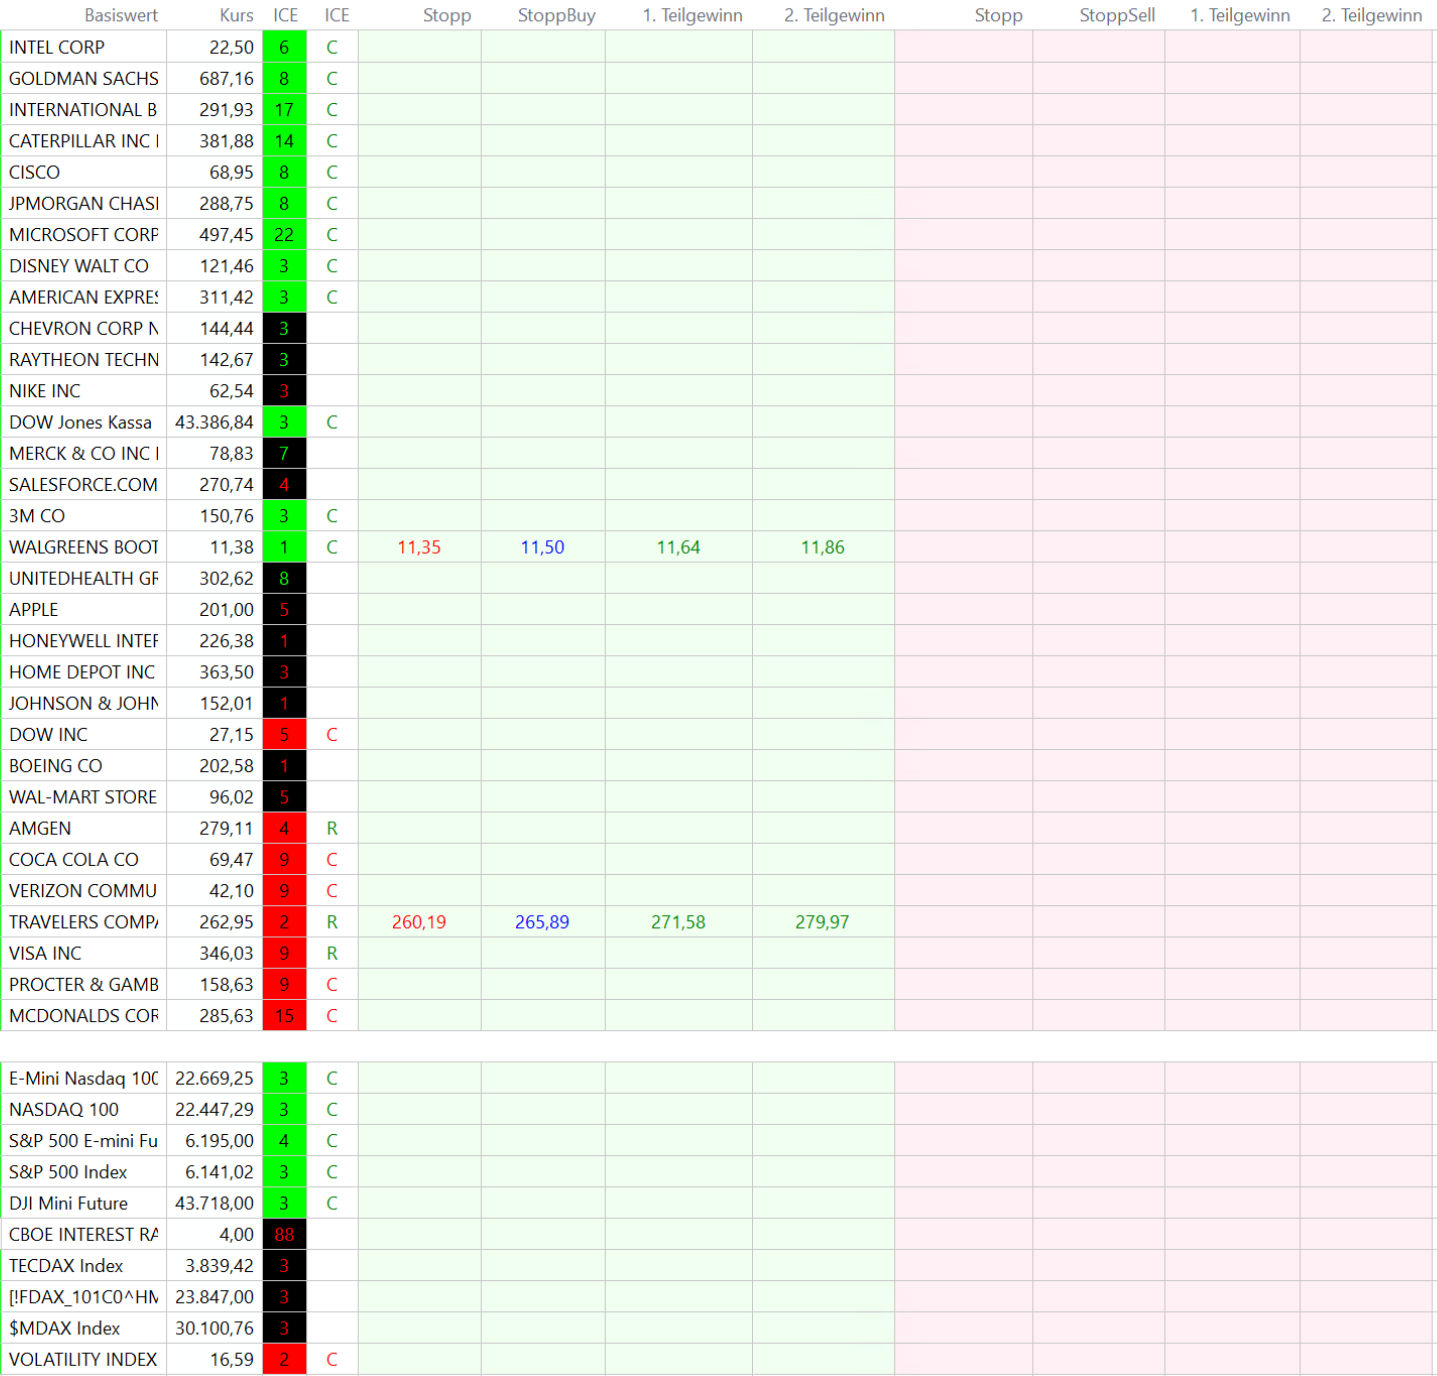
Task: Click Walgreens red Stopp value 11,35
Action: click(419, 547)
